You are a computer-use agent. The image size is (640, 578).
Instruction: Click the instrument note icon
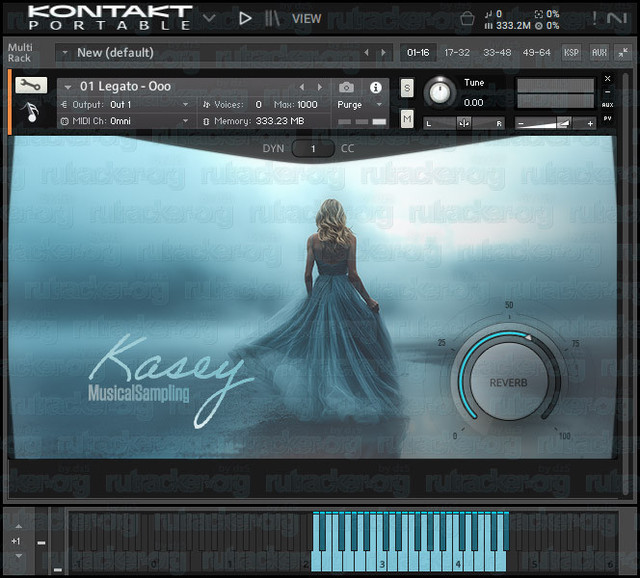(31, 111)
